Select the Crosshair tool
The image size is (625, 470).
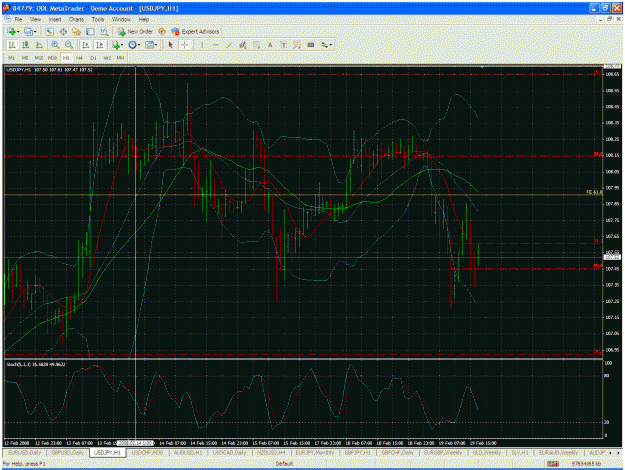(x=185, y=45)
